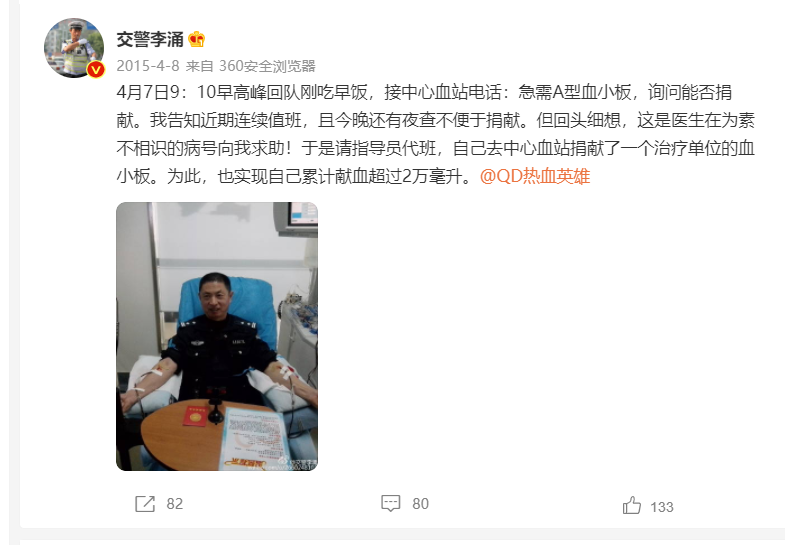Click the repost share icon
This screenshot has height=545, width=785.
coord(145,503)
